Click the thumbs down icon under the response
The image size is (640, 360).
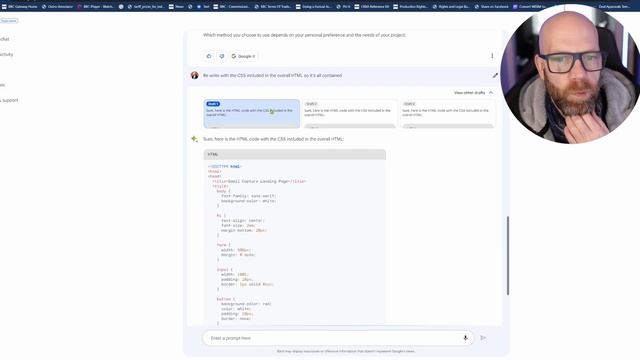[222, 56]
